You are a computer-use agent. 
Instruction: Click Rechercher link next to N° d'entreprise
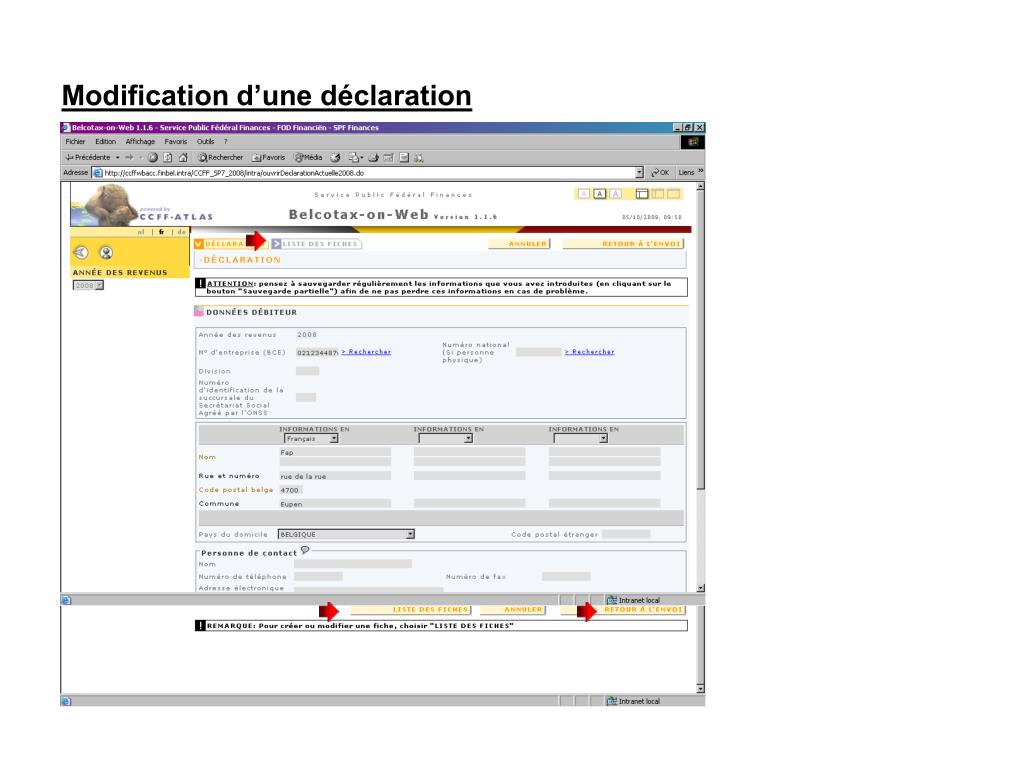click(x=366, y=352)
